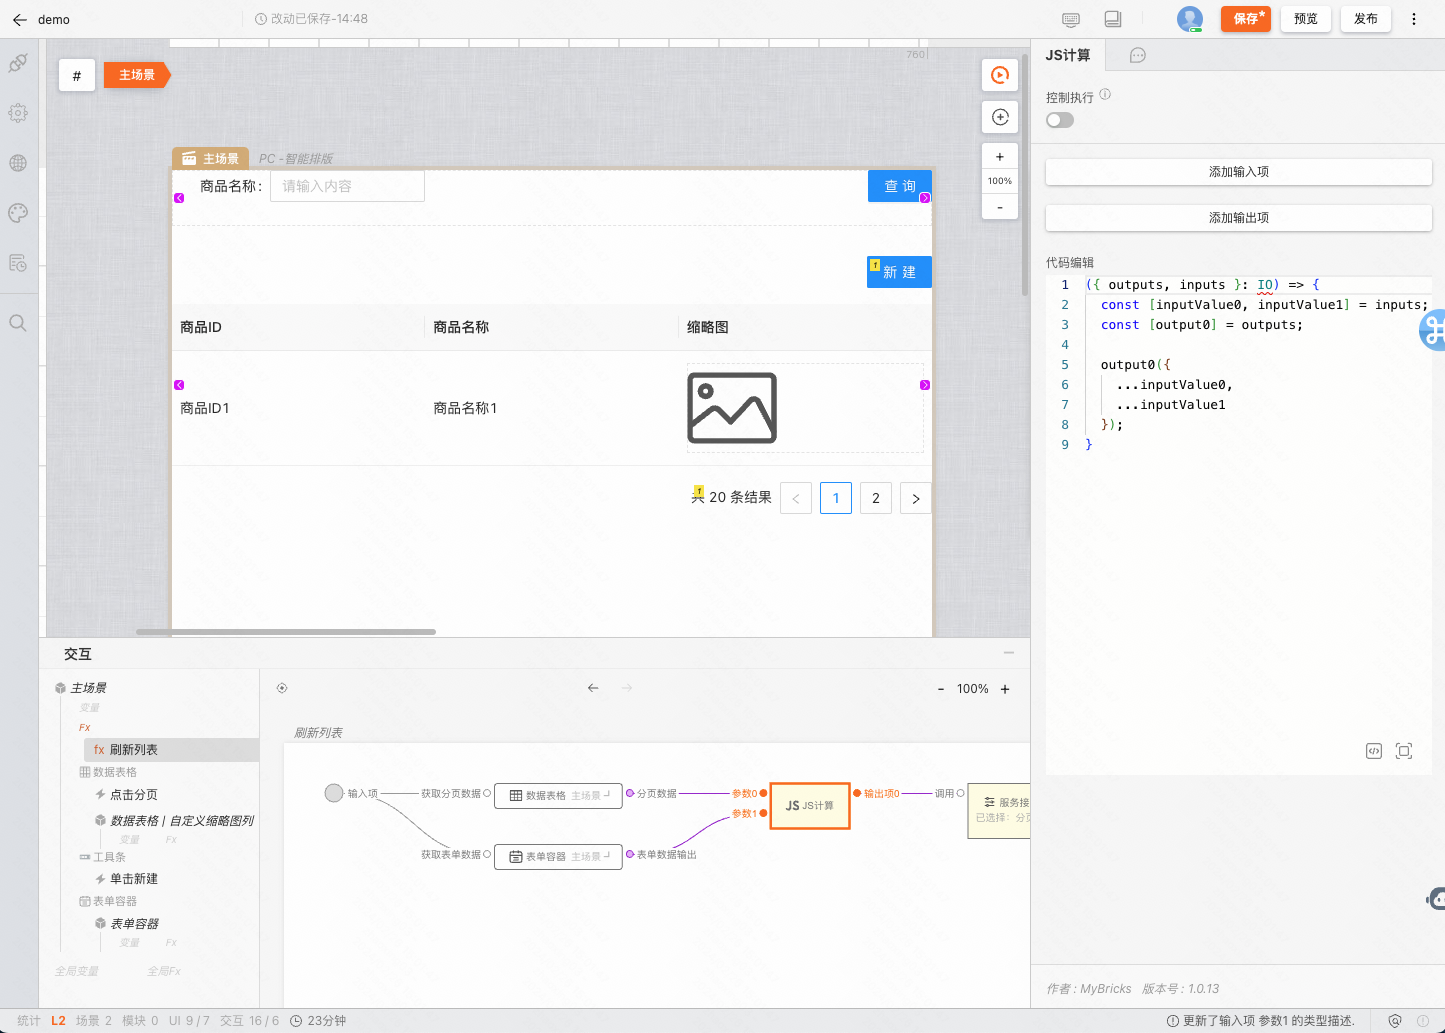Click the blue 查询 button on canvas

(900, 186)
